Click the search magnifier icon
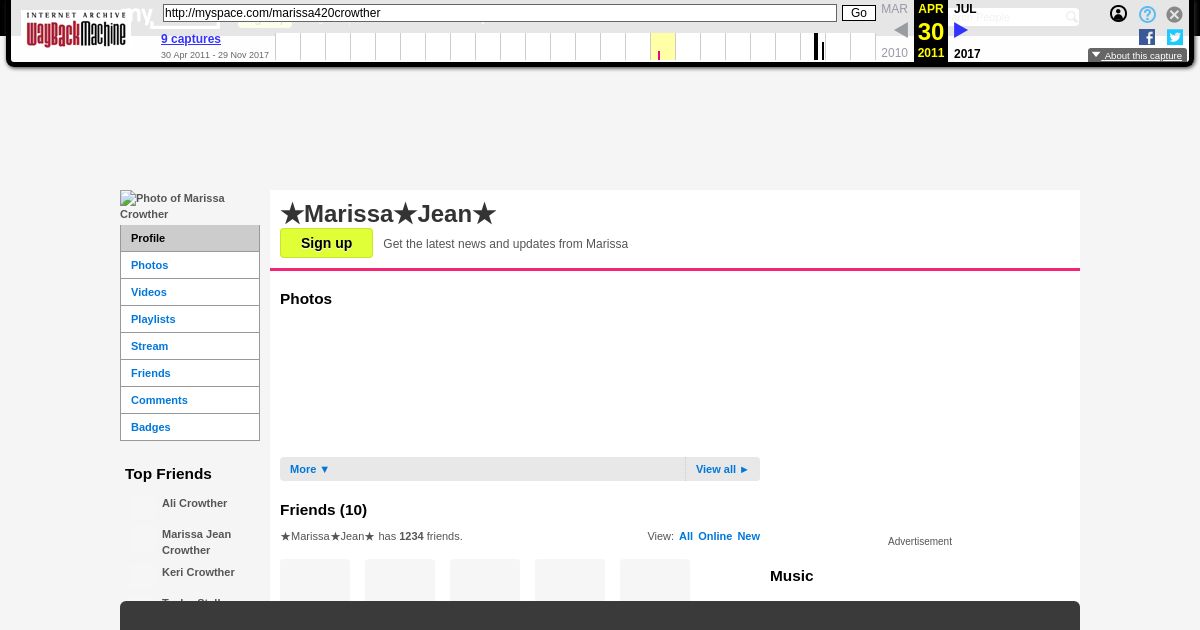 pyautogui.click(x=1071, y=17)
